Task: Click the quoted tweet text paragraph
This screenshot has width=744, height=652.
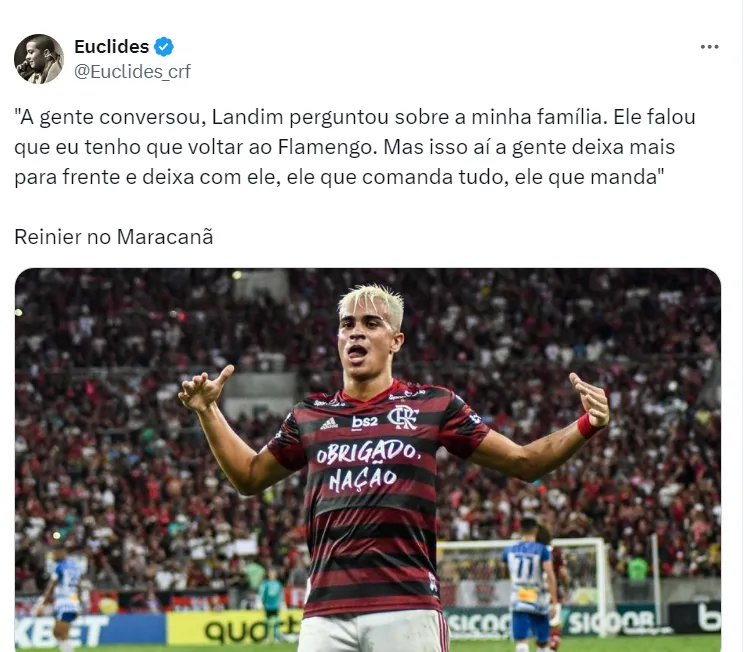Action: (x=355, y=147)
